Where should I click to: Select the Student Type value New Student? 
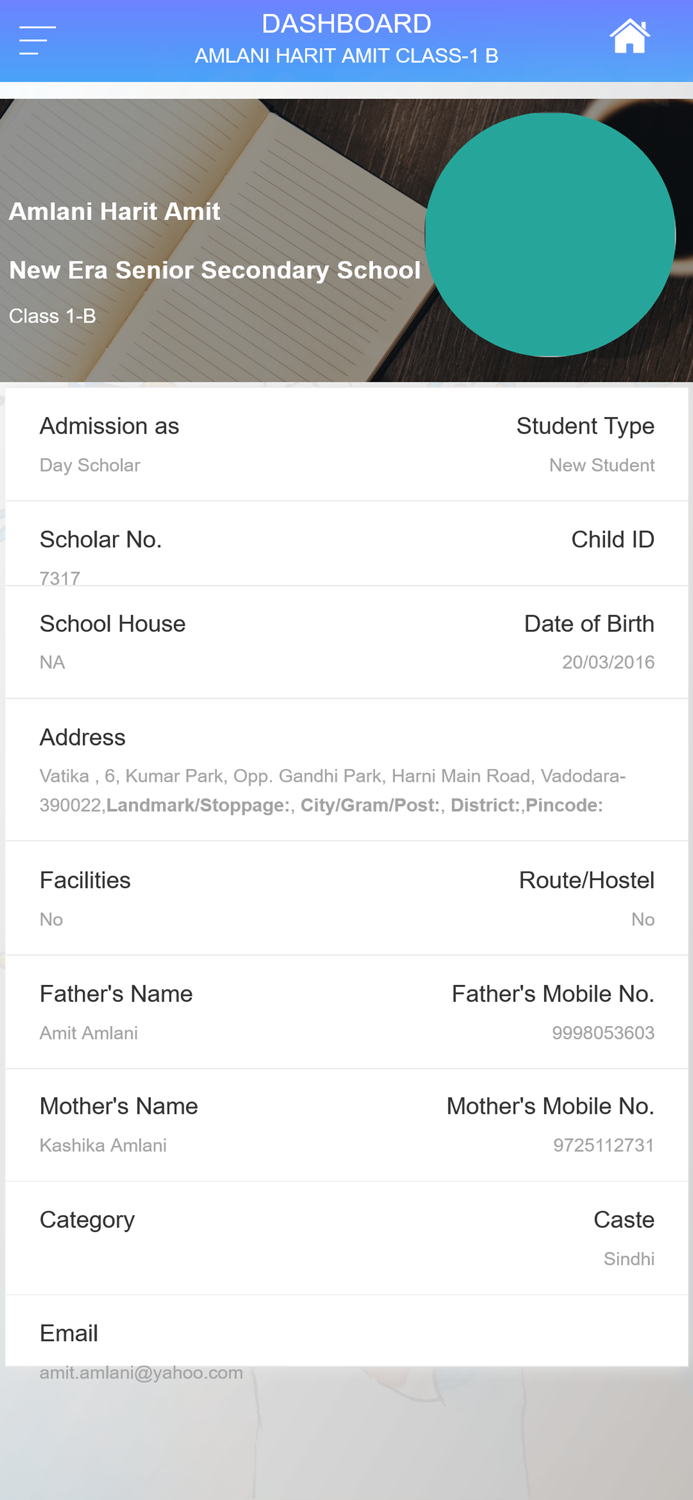tap(601, 465)
